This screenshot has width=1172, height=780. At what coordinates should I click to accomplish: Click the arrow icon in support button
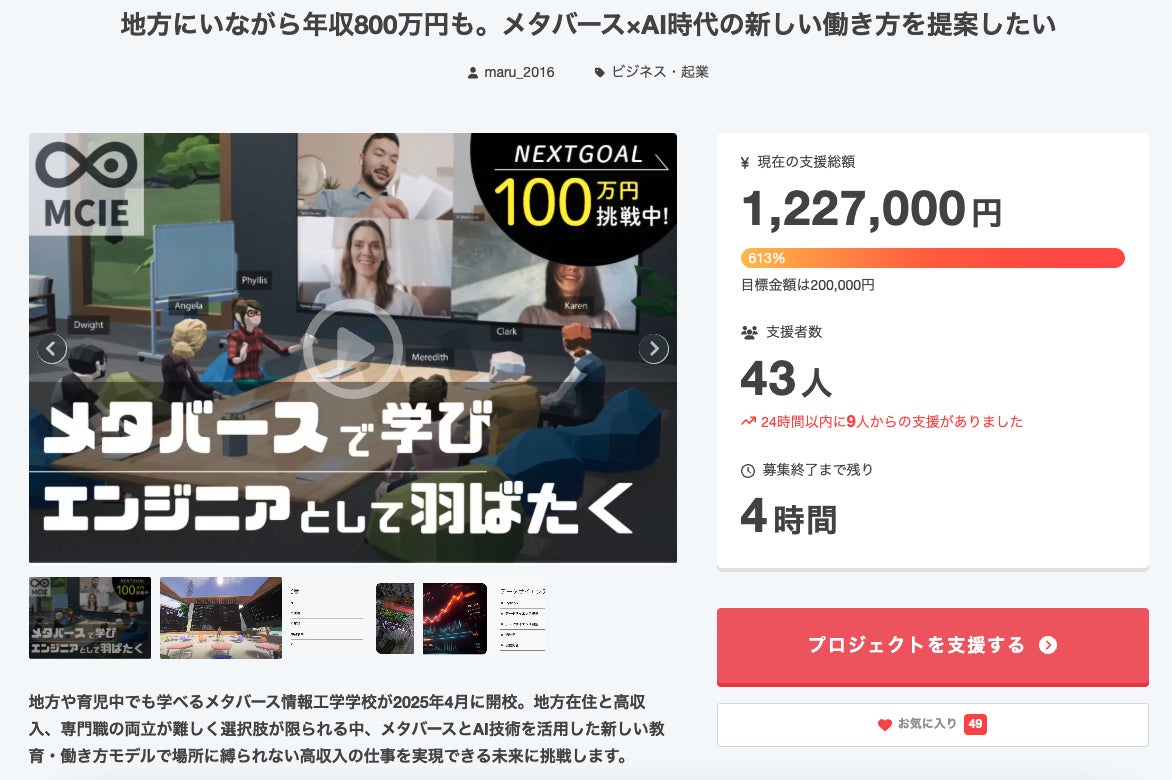point(1048,646)
